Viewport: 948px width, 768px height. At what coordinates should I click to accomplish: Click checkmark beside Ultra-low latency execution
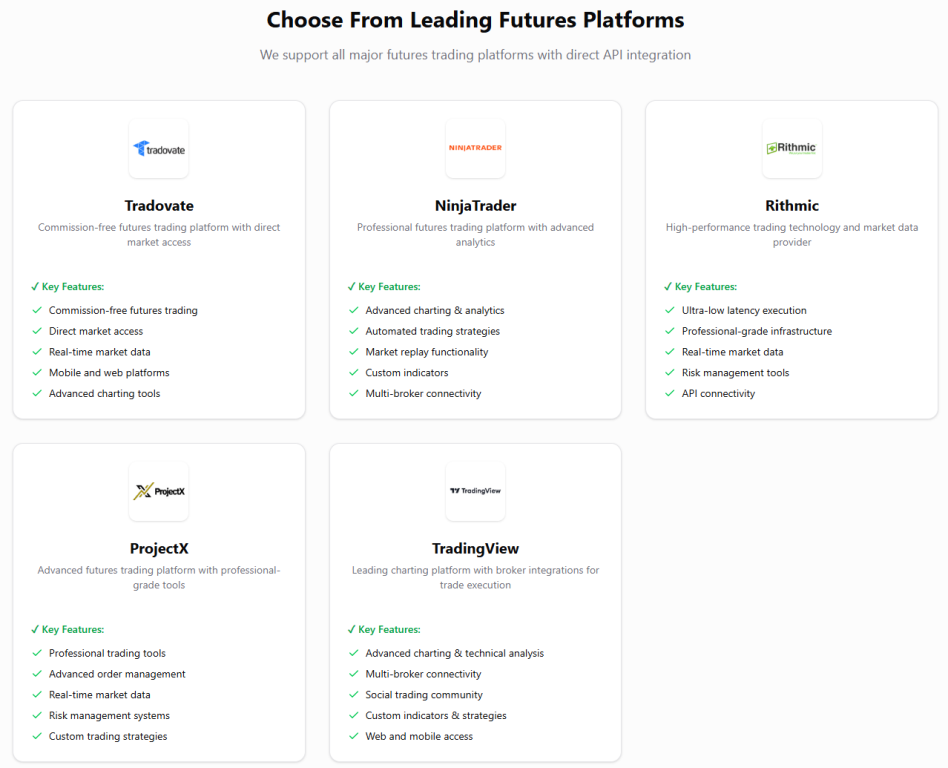coord(670,310)
